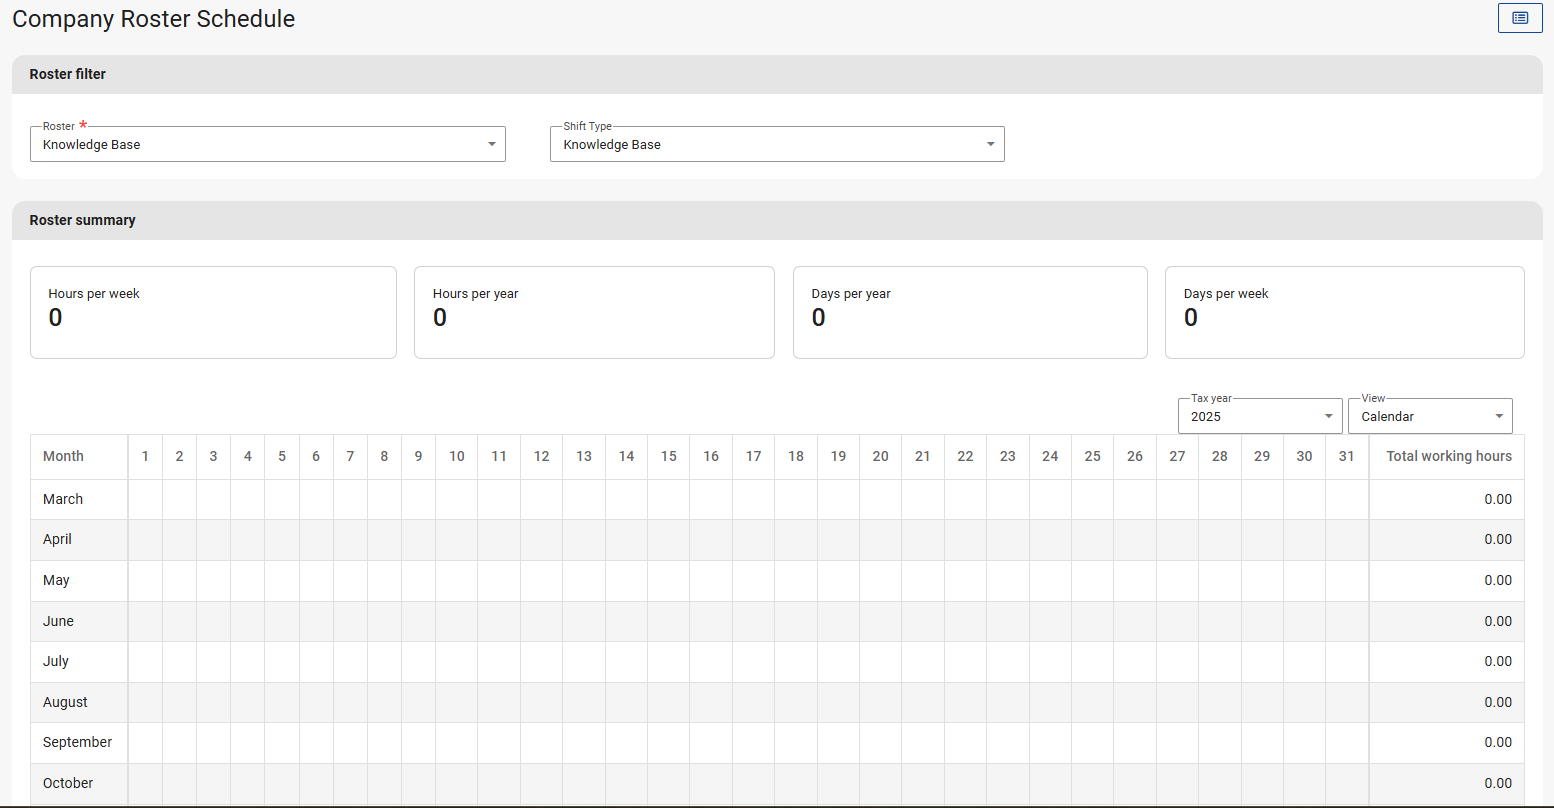Select the Days per week summary card
Screen dimensions: 1554x808
point(1344,312)
